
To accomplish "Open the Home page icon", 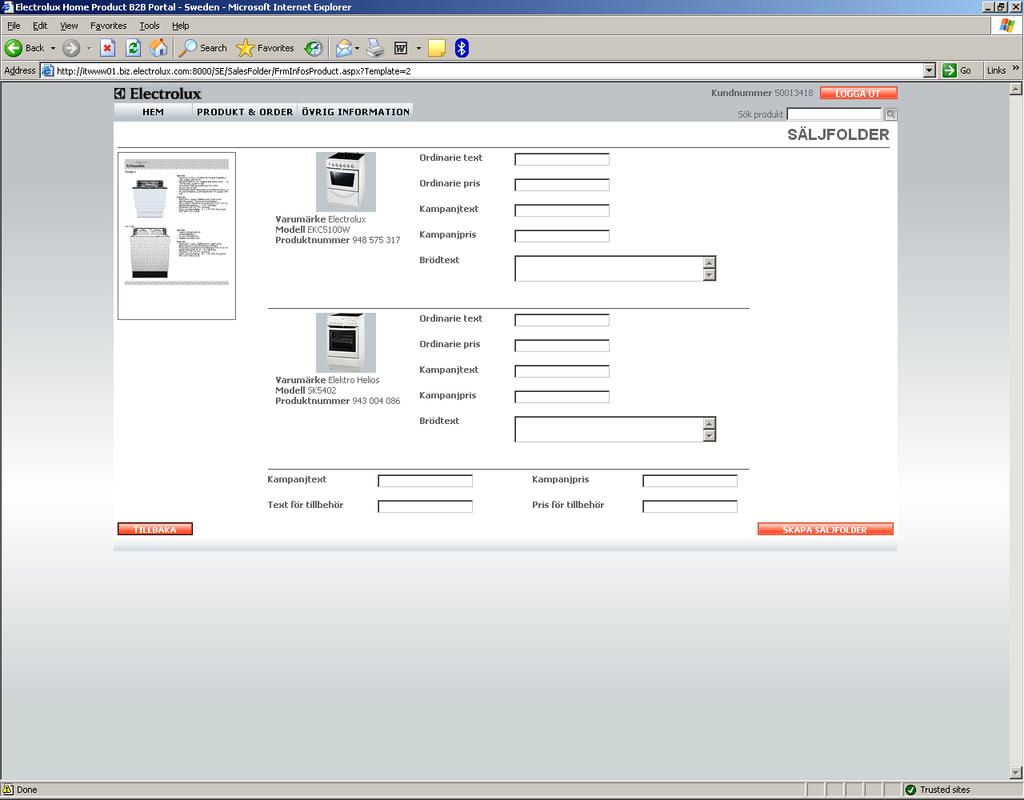I will (x=159, y=48).
